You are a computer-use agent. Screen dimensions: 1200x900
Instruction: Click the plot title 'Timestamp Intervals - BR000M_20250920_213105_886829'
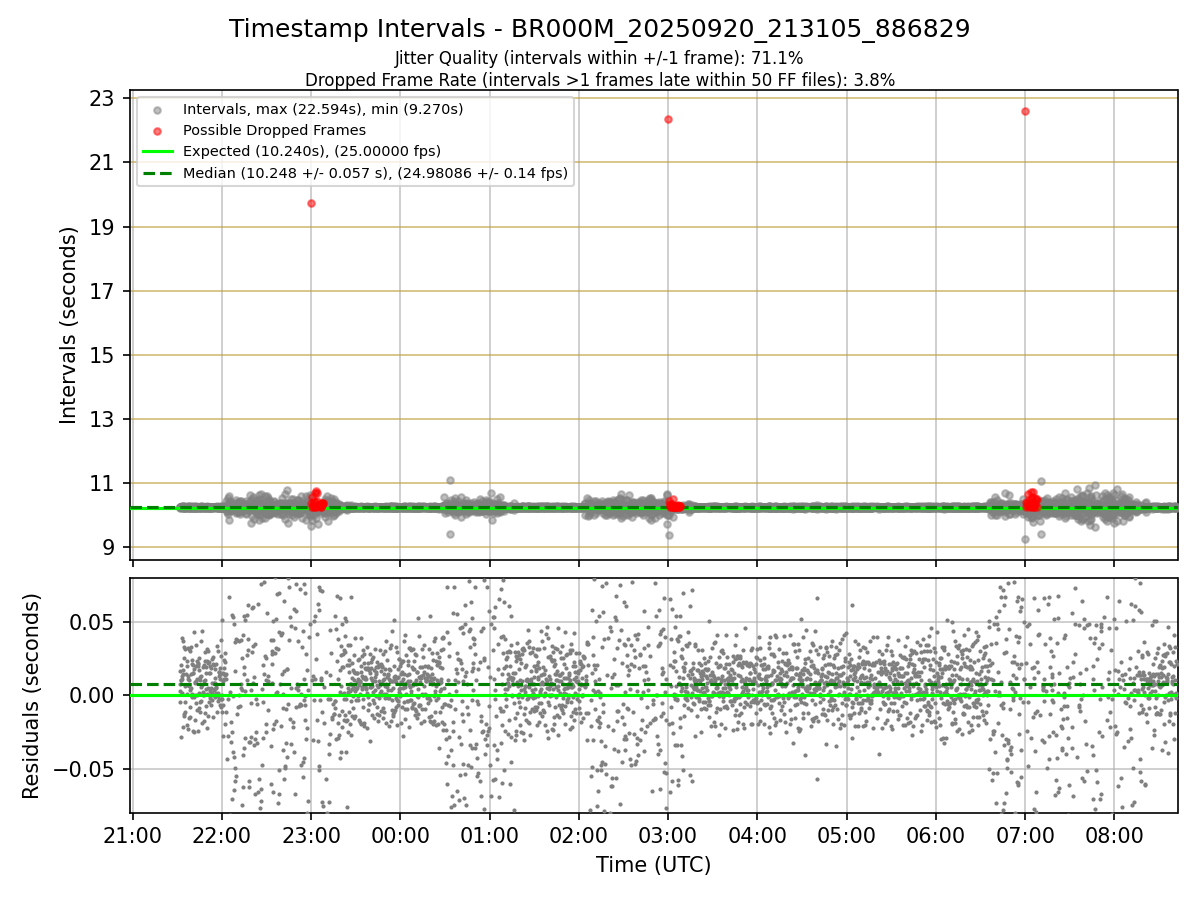(600, 29)
